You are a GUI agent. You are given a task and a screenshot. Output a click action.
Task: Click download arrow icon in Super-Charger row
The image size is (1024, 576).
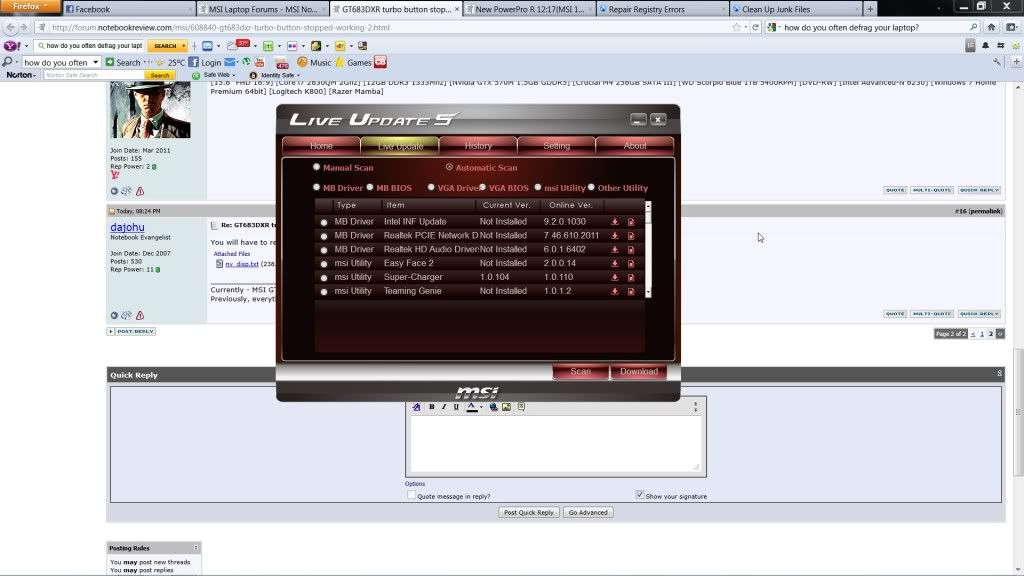click(x=615, y=278)
